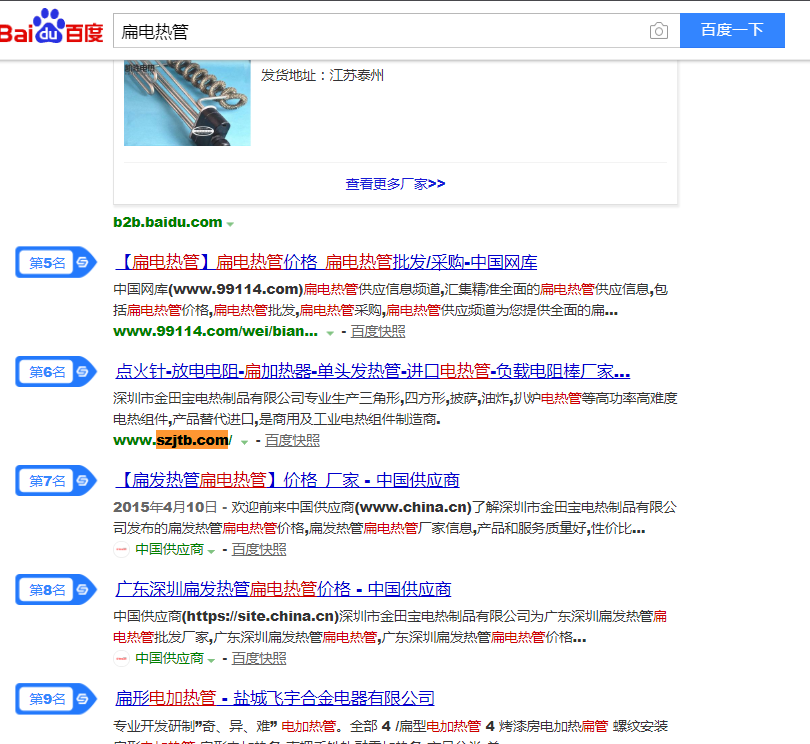Open camera image search icon
The height and width of the screenshot is (744, 810).
pyautogui.click(x=659, y=31)
